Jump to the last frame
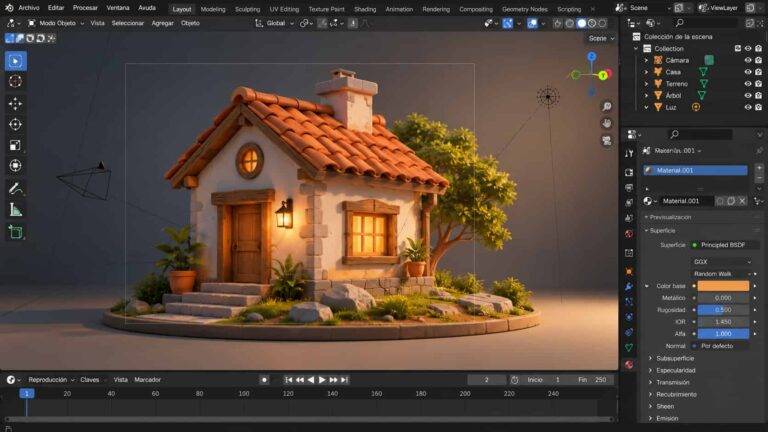This screenshot has height=432, width=768. coord(344,380)
